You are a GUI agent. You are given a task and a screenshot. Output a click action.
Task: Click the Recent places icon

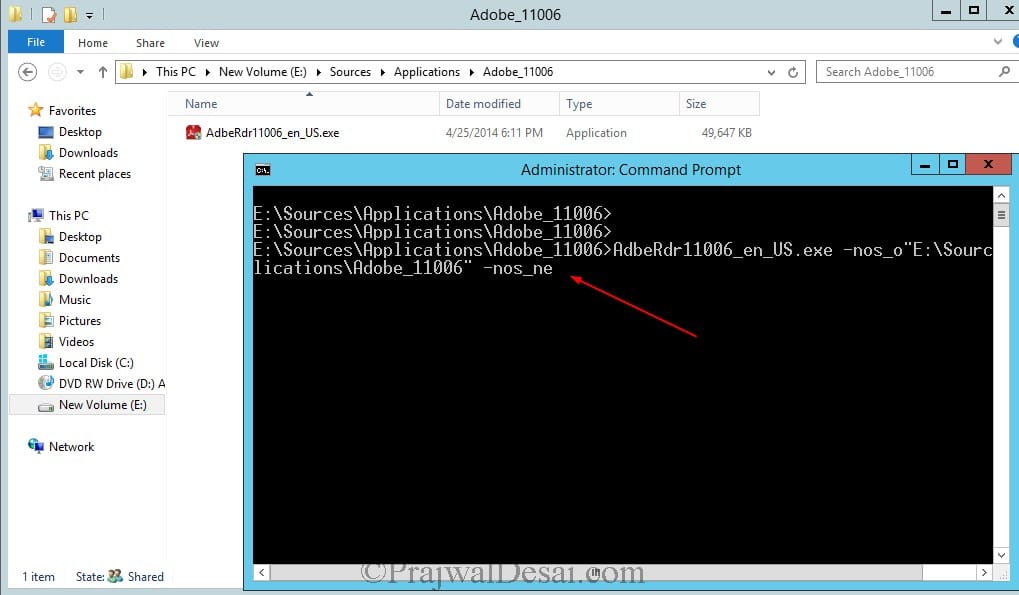point(45,173)
